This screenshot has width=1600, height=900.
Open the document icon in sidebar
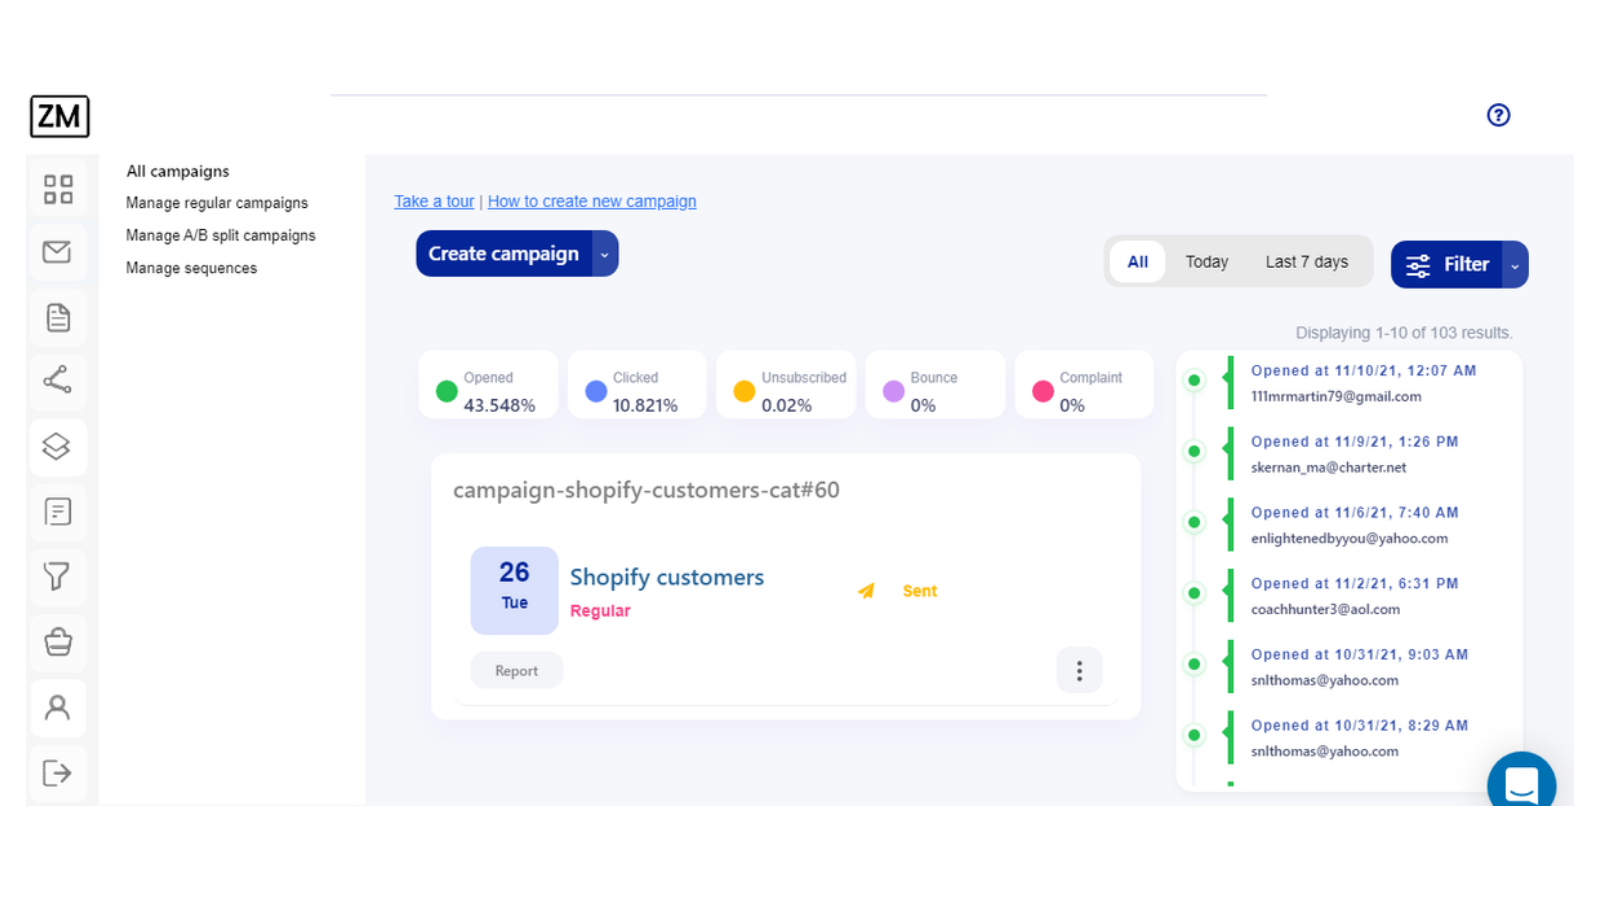pyautogui.click(x=58, y=318)
